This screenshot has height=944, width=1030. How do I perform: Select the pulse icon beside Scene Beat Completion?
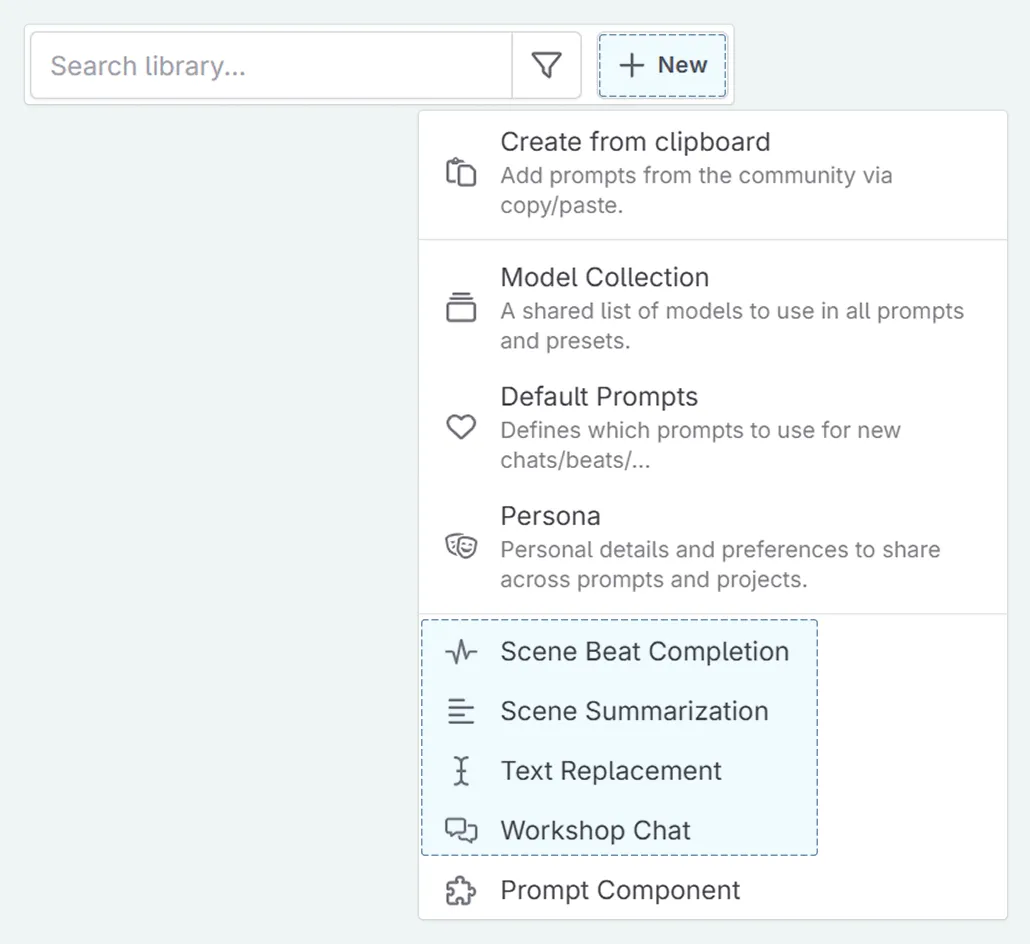pos(460,651)
